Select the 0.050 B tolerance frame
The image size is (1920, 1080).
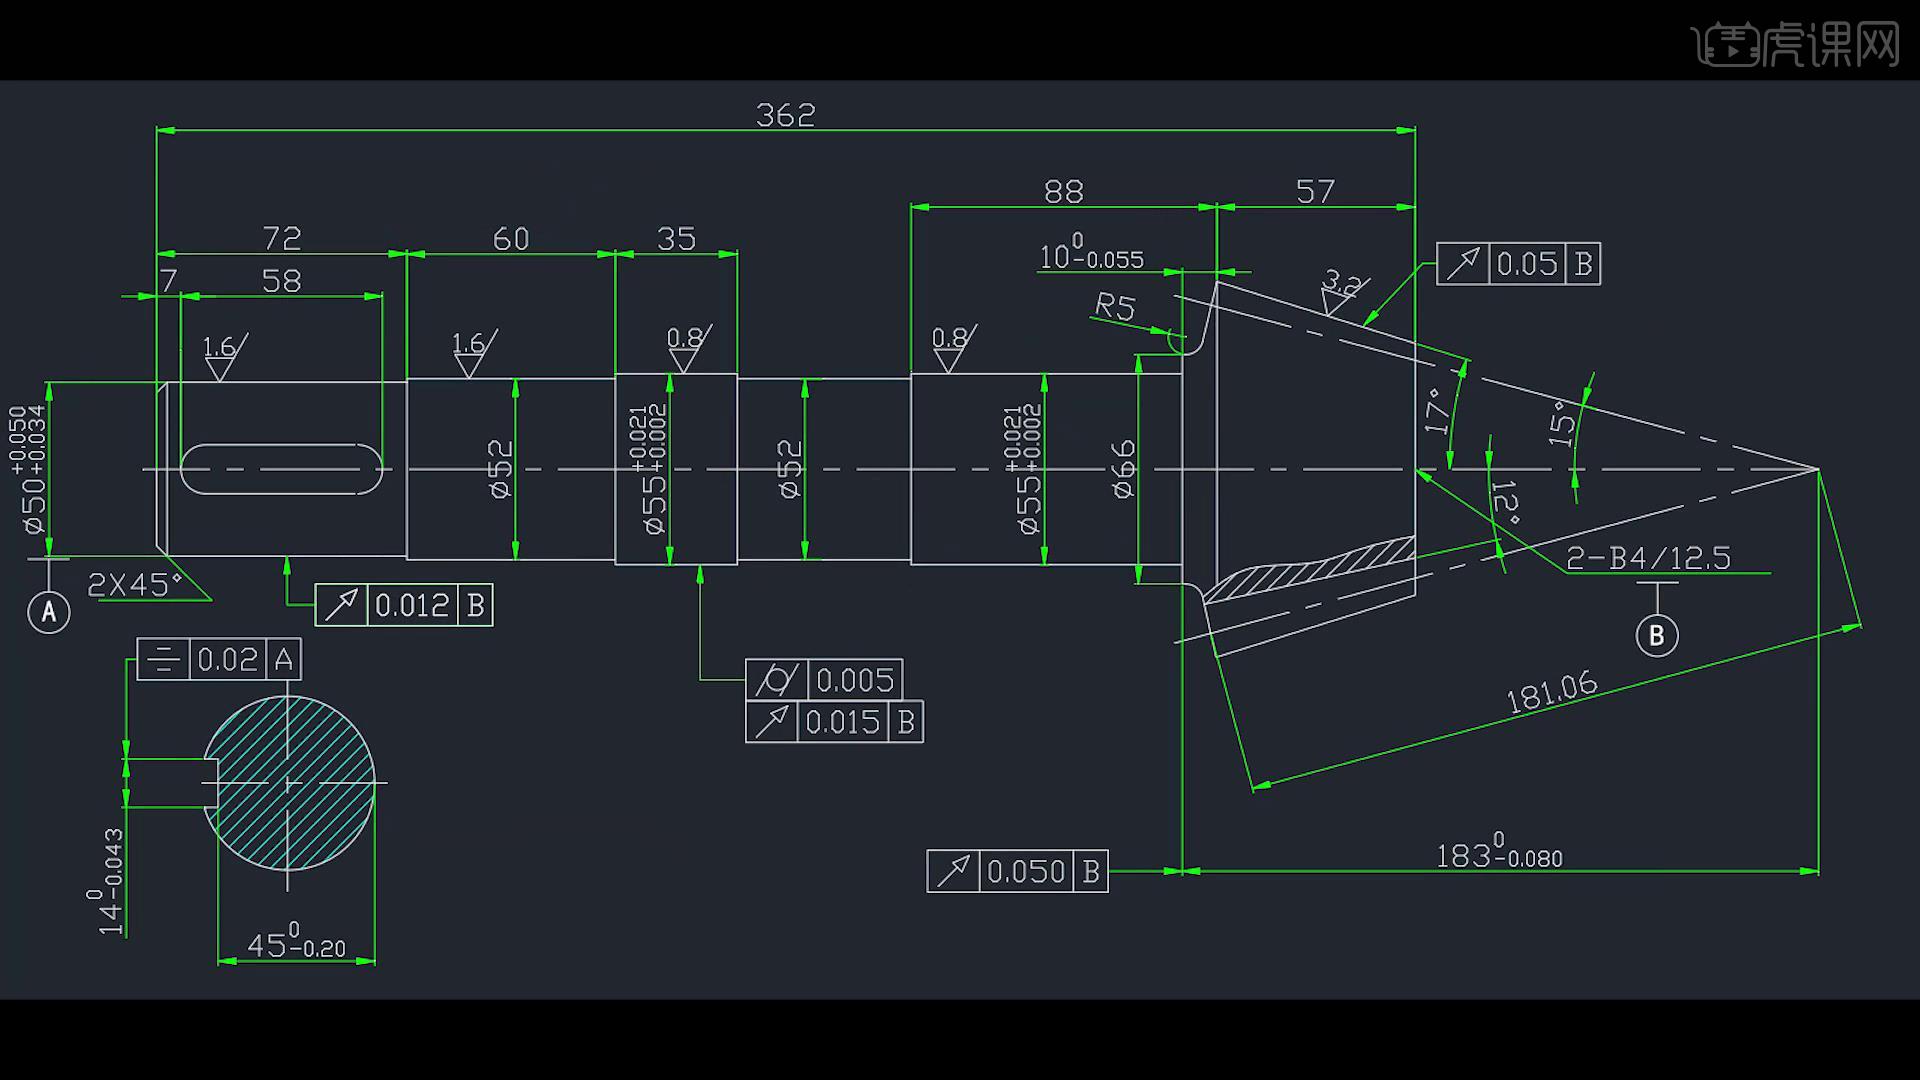point(1017,872)
